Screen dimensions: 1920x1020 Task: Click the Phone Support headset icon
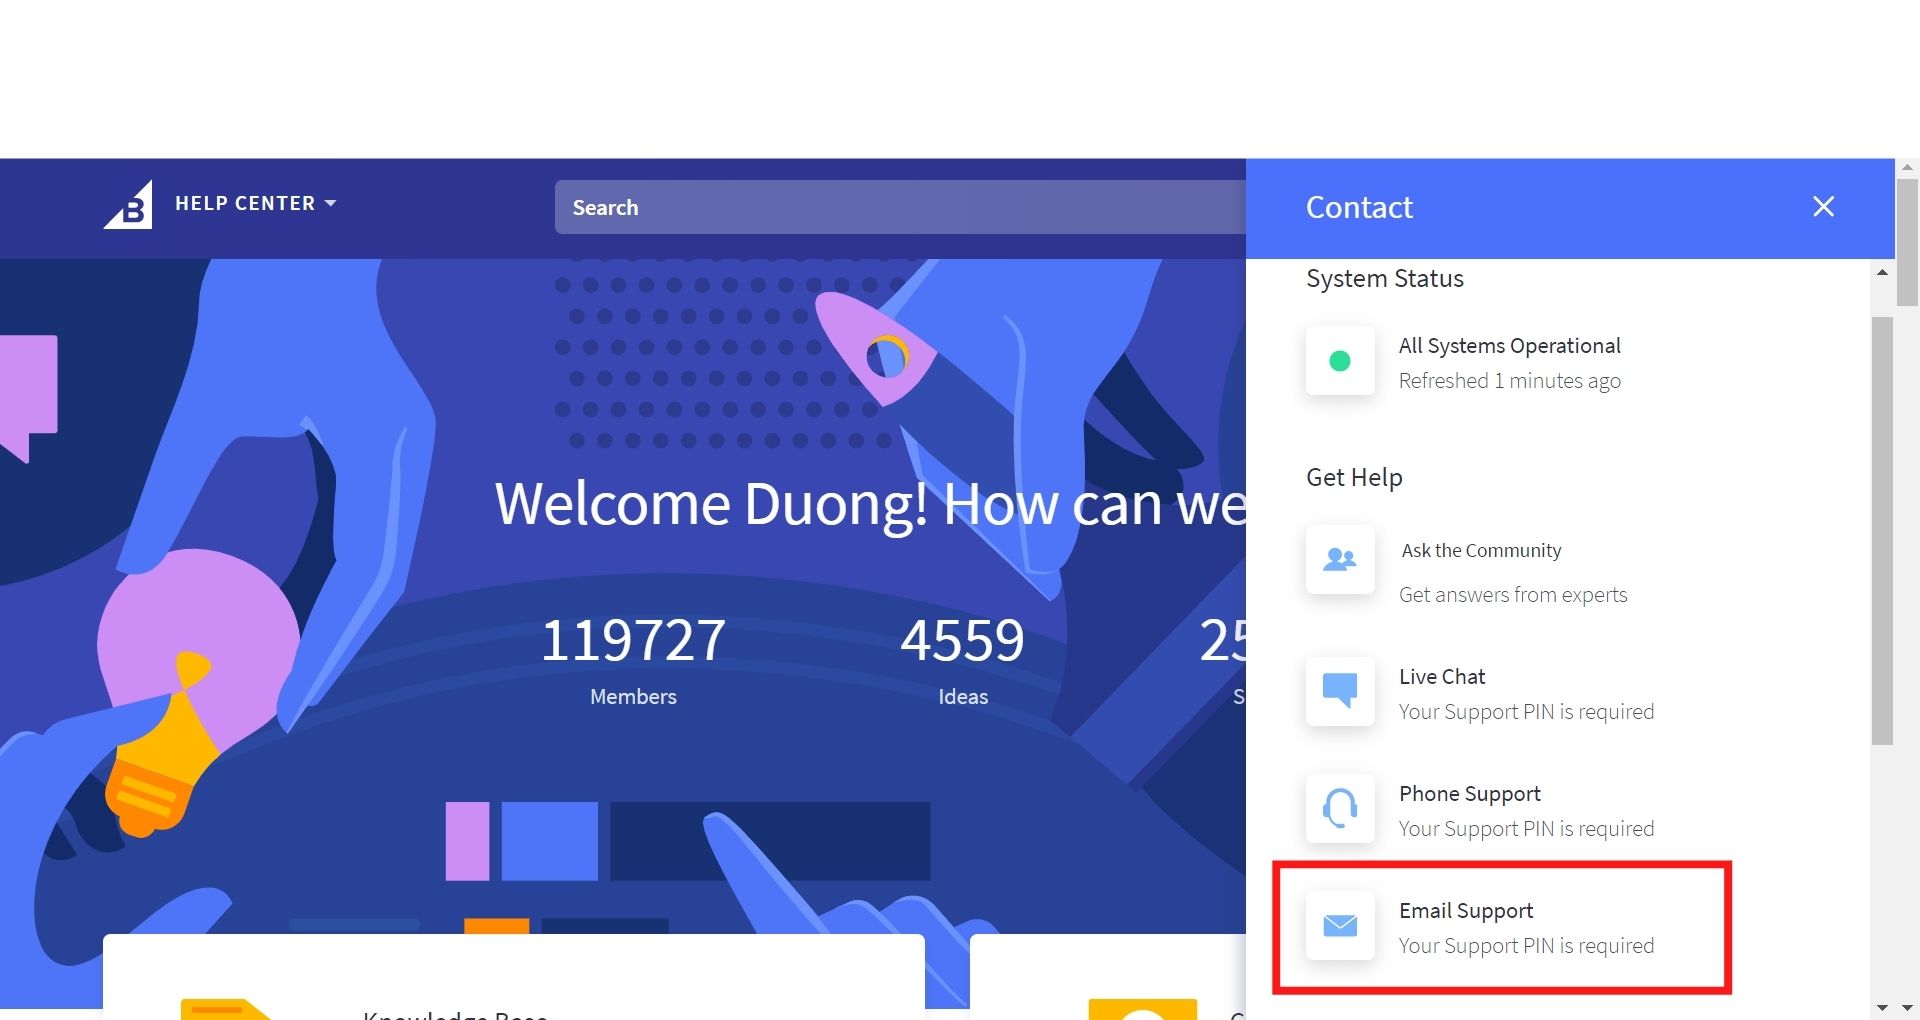1340,808
